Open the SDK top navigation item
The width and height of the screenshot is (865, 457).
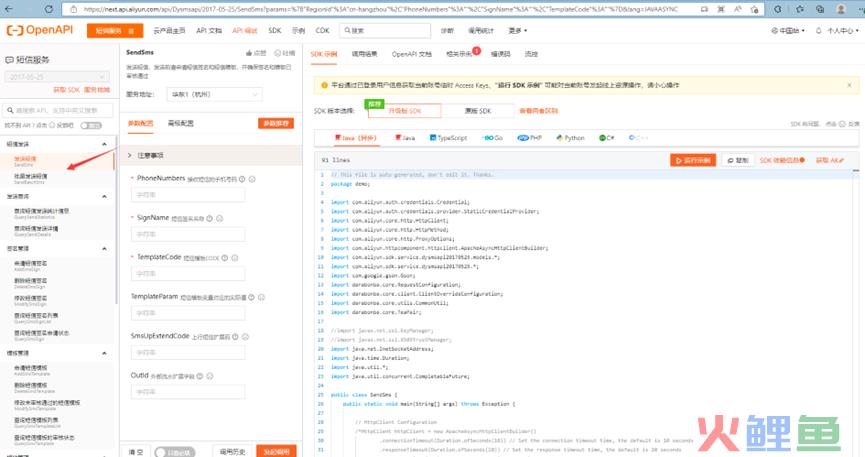pyautogui.click(x=275, y=31)
